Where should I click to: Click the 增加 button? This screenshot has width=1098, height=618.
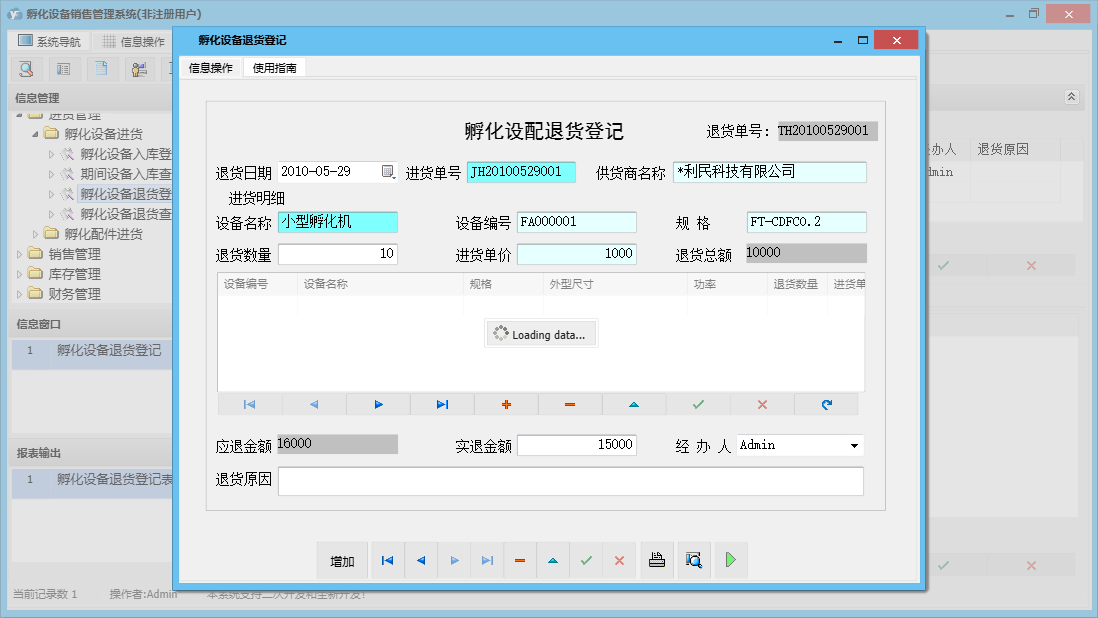(x=342, y=560)
